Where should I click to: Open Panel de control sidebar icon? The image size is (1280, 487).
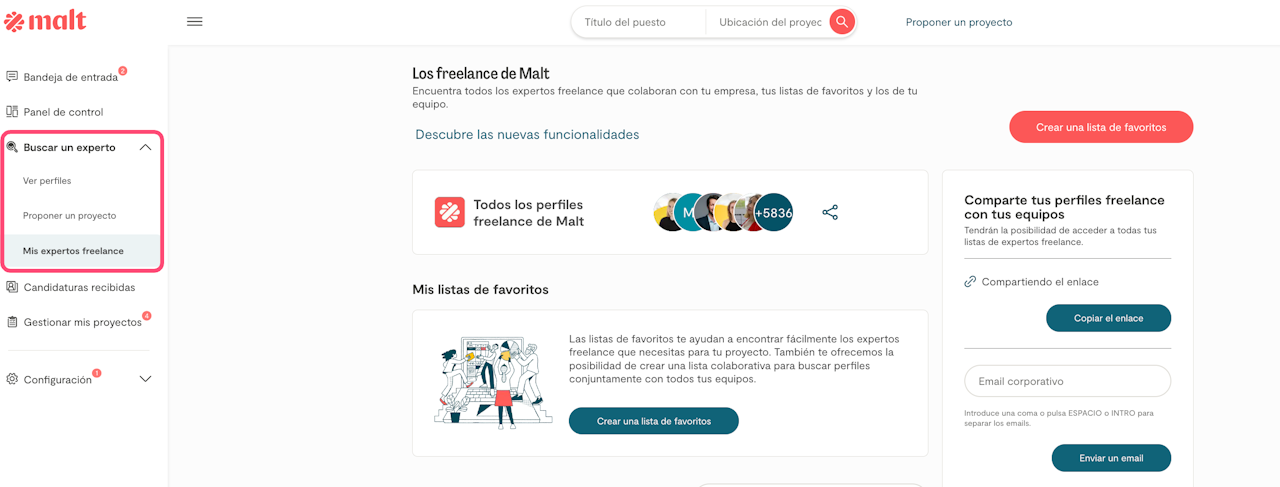[x=12, y=112]
